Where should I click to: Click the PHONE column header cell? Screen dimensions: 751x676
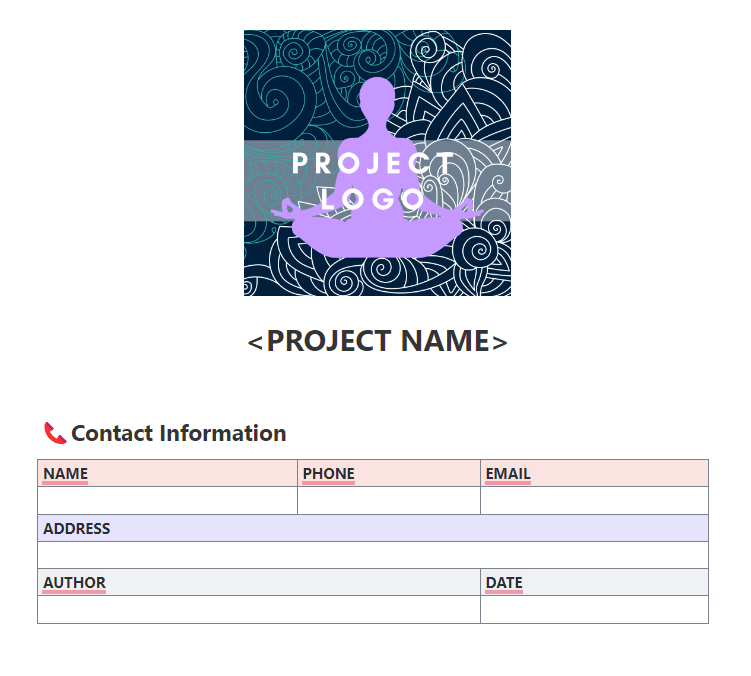pos(389,473)
